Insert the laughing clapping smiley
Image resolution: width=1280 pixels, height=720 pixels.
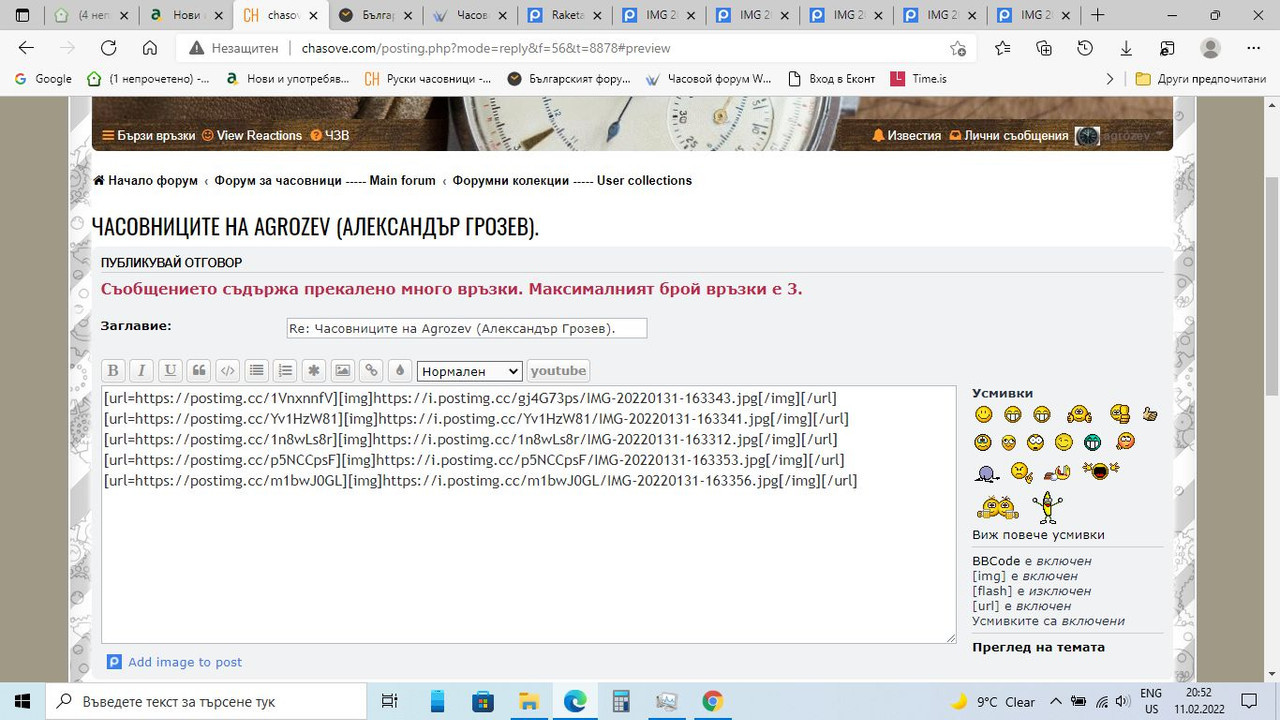(1101, 470)
